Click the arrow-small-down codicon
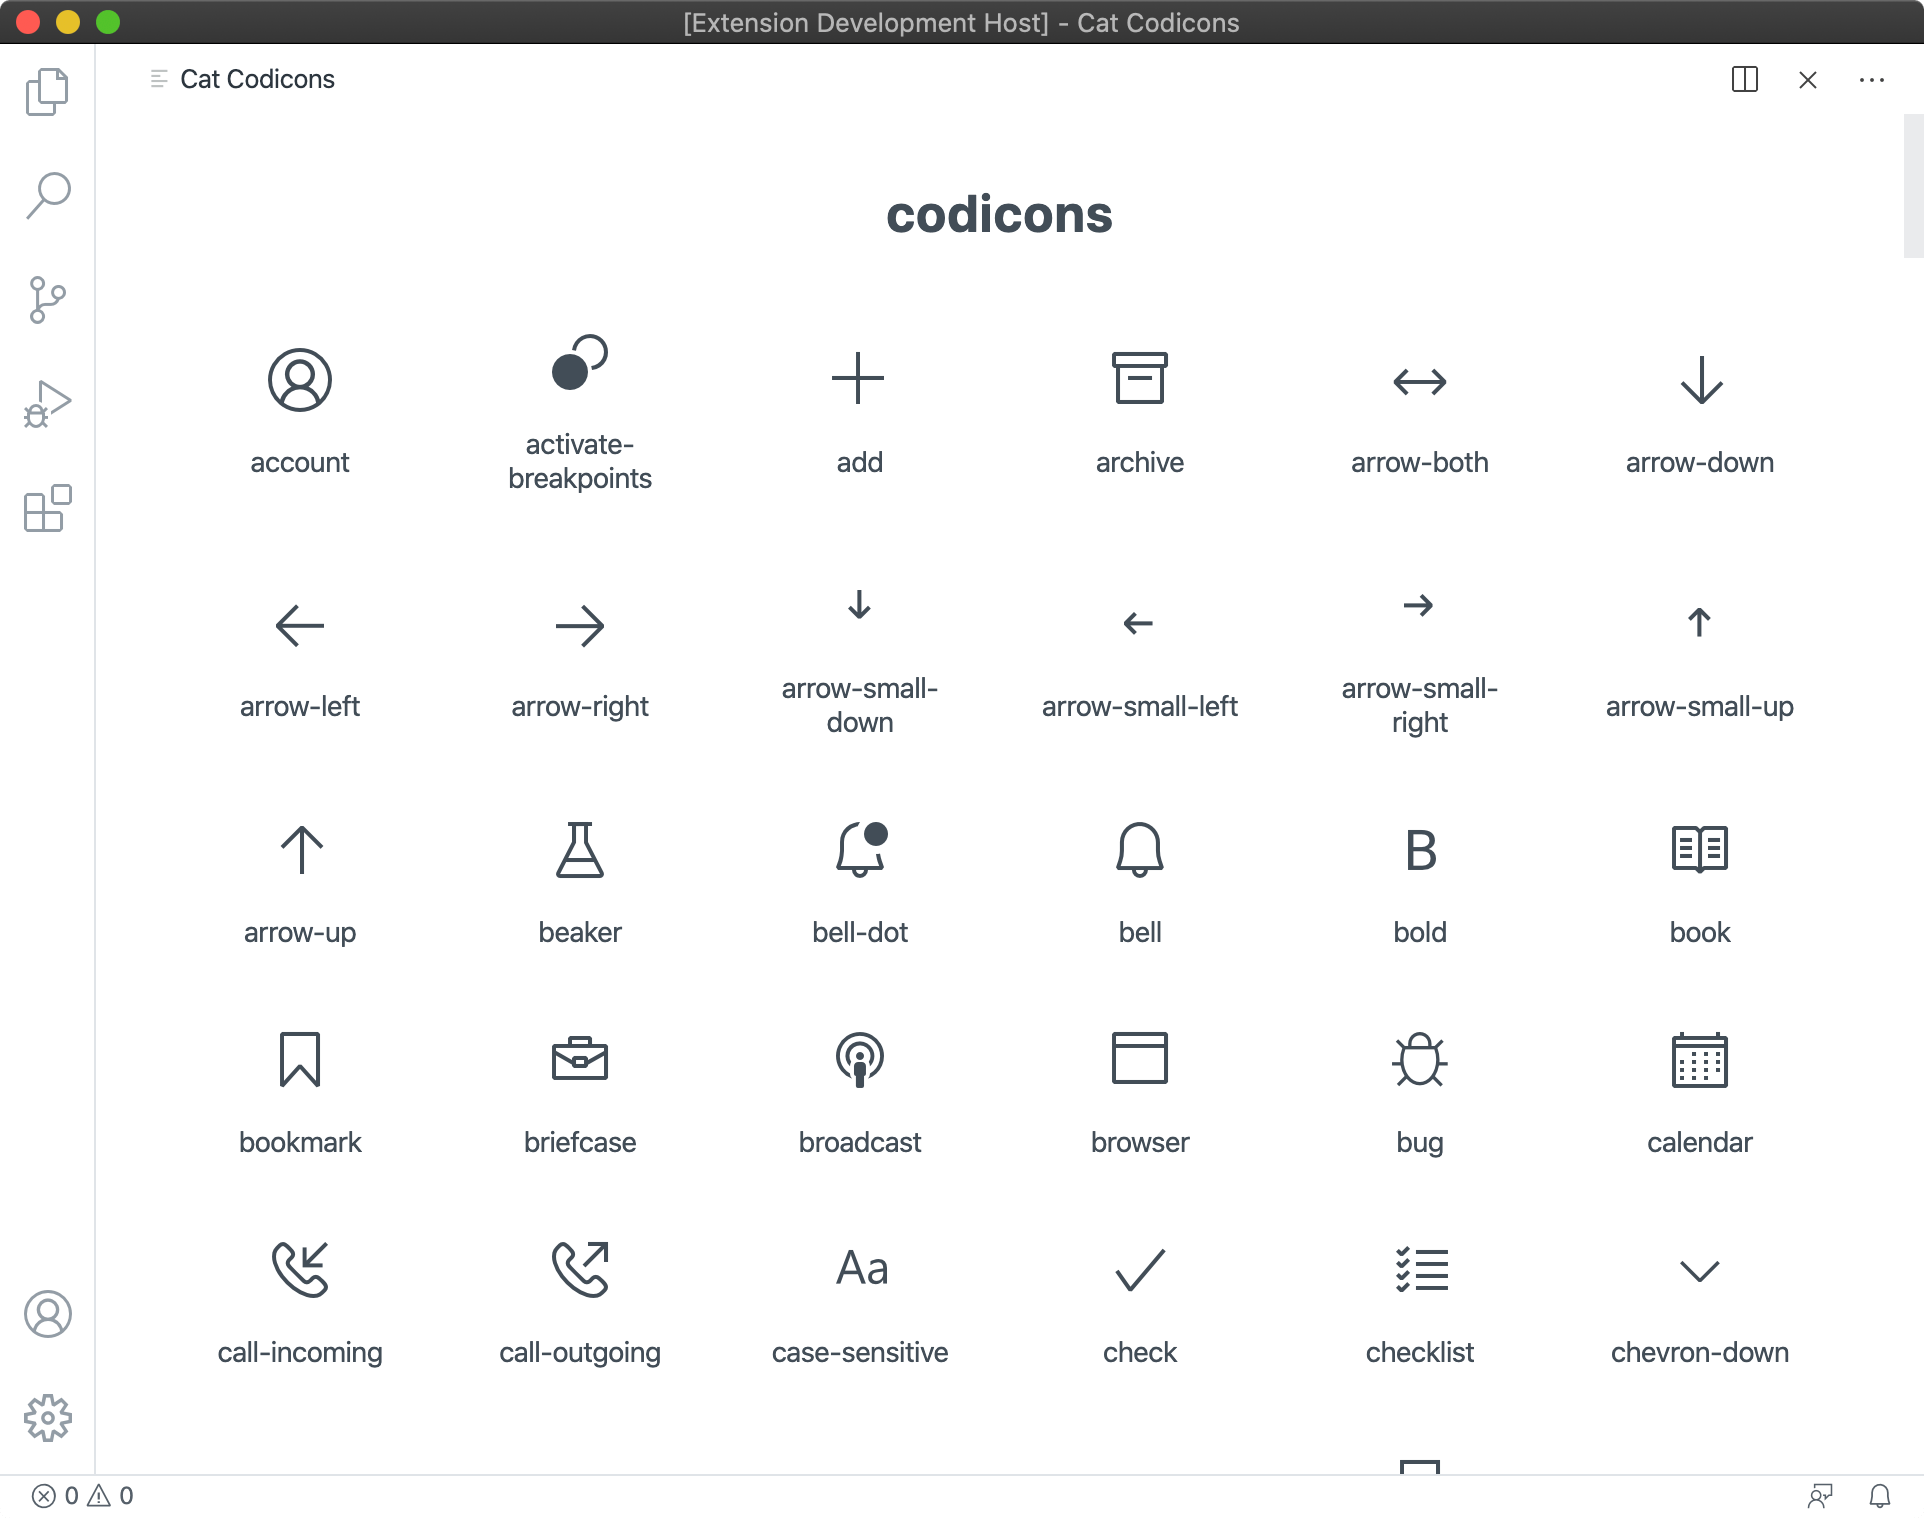Viewport: 1924px width, 1518px height. pyautogui.click(x=859, y=605)
